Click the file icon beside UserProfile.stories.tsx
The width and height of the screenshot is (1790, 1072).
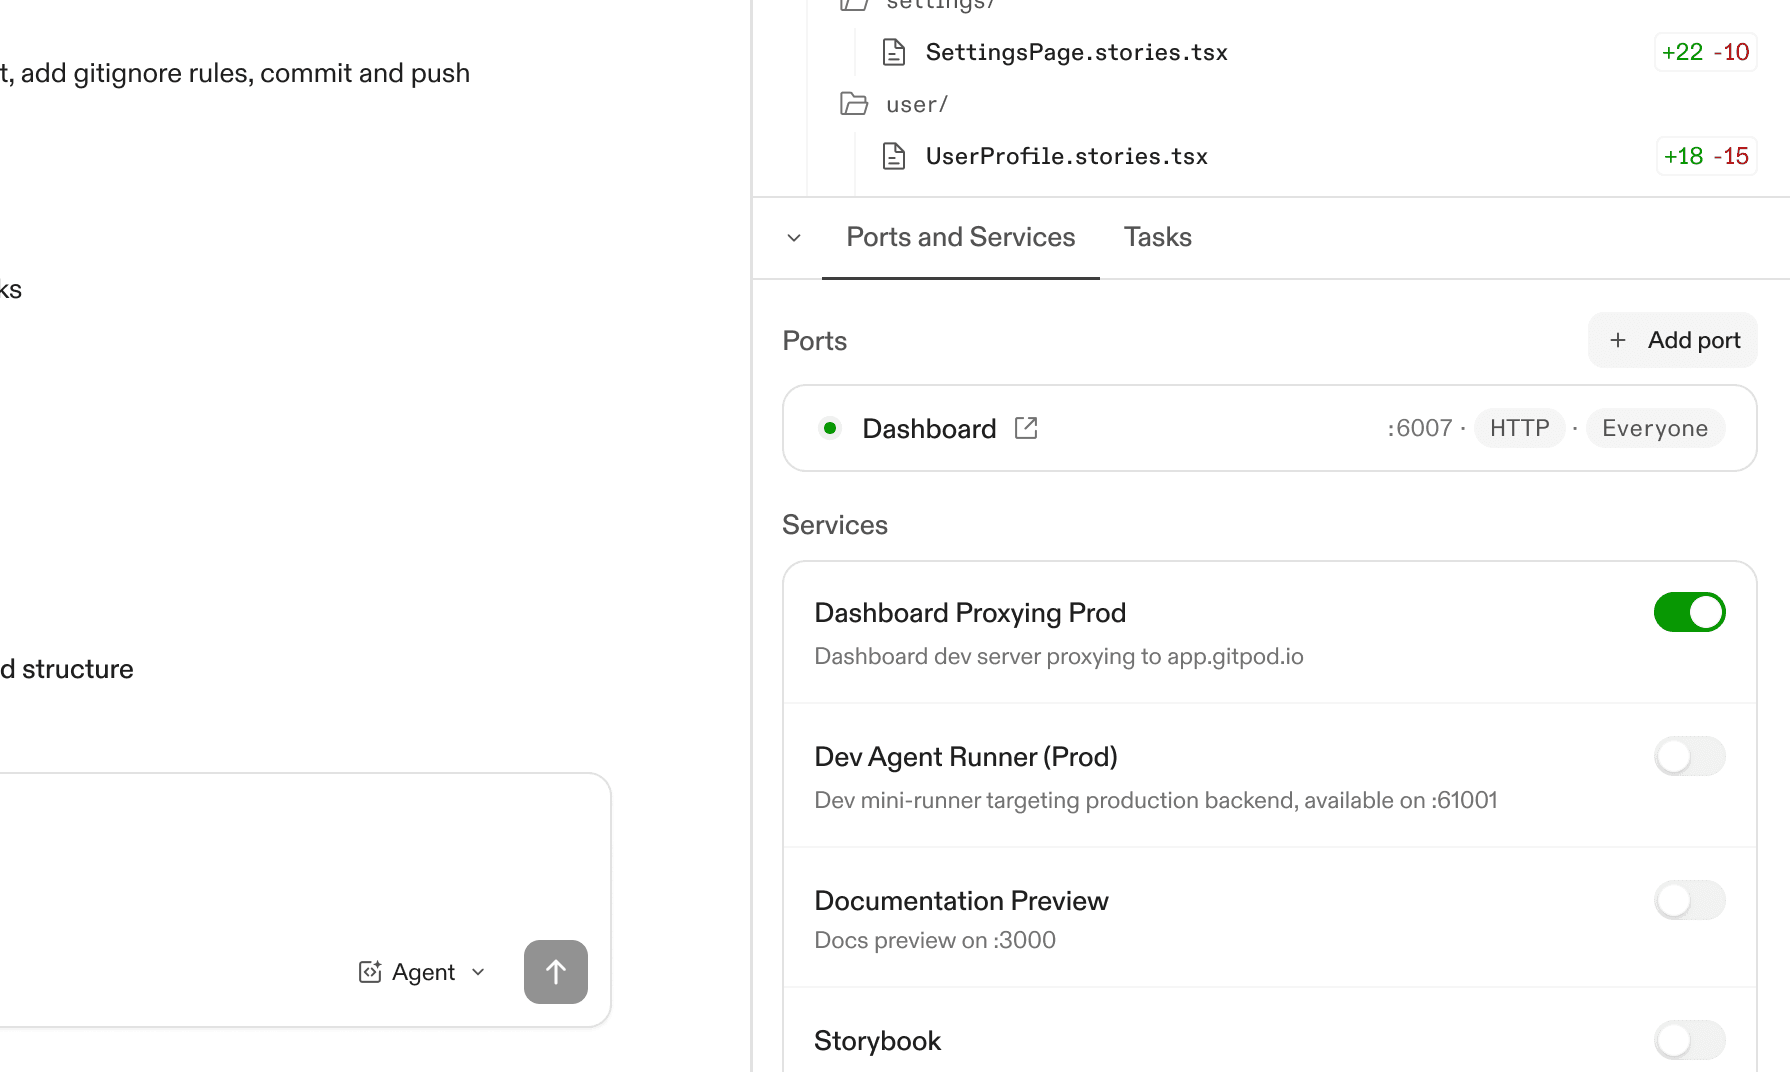point(894,155)
